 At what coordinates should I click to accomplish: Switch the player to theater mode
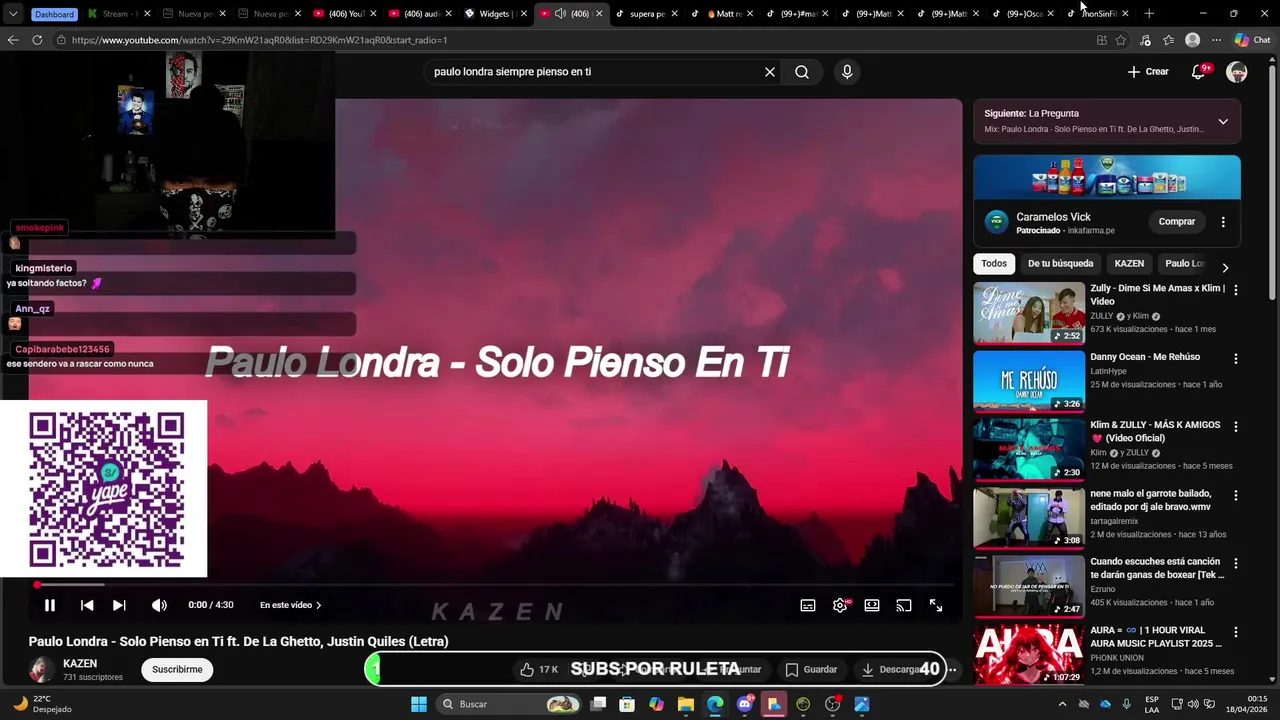coord(872,605)
